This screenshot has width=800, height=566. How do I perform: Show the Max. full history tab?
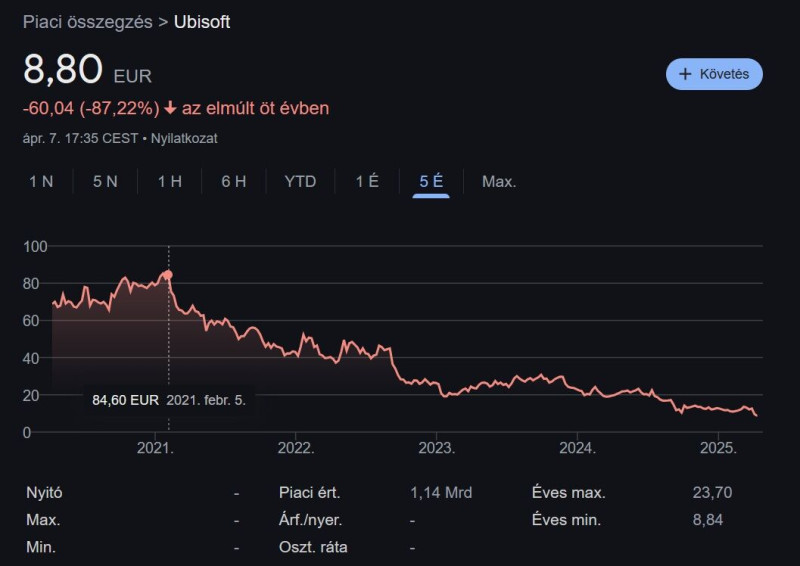click(x=499, y=181)
